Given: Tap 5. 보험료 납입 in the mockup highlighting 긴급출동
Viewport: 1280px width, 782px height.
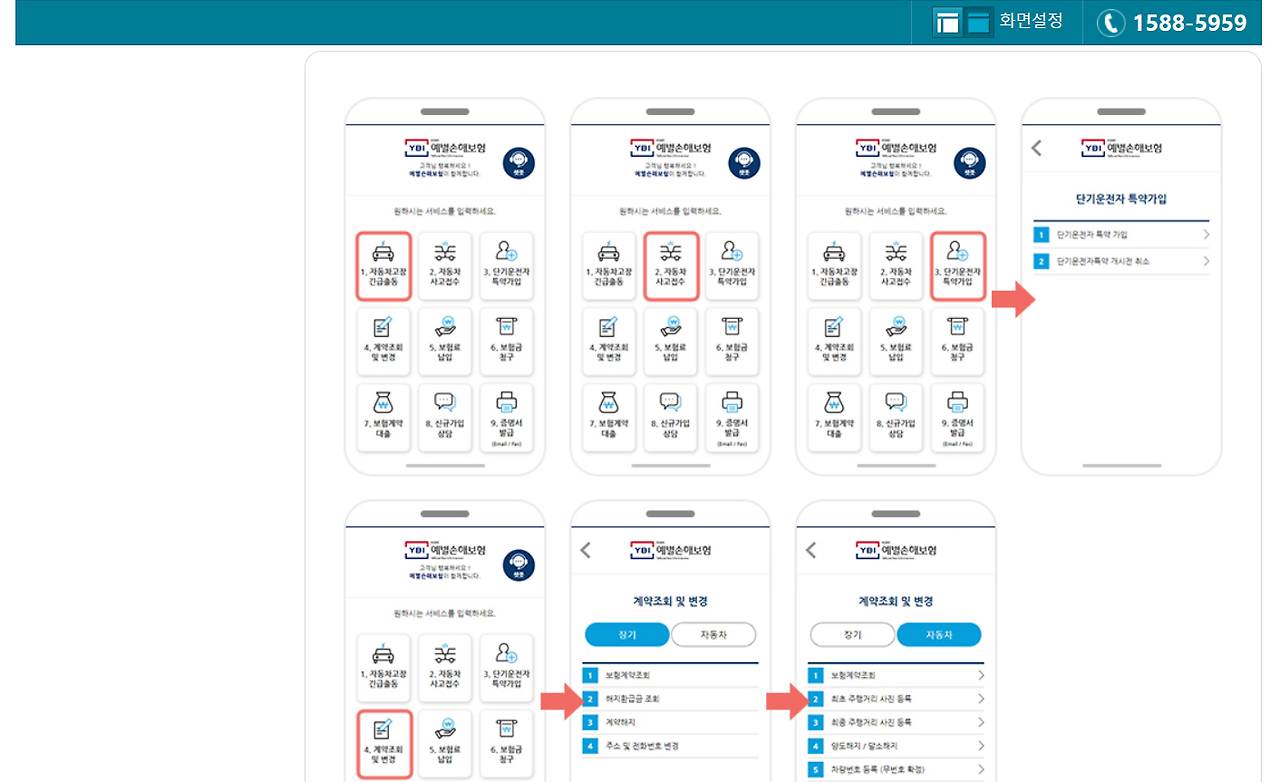Looking at the screenshot, I should coord(444,341).
